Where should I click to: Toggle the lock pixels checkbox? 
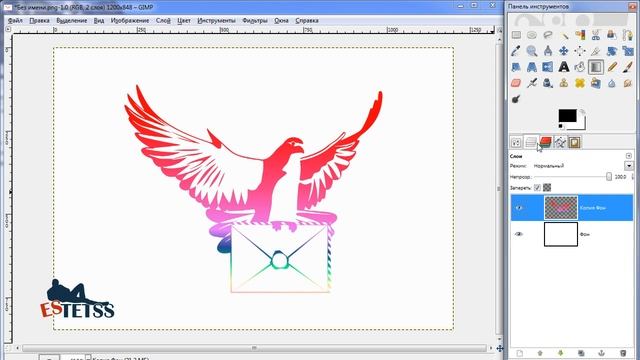[537, 188]
